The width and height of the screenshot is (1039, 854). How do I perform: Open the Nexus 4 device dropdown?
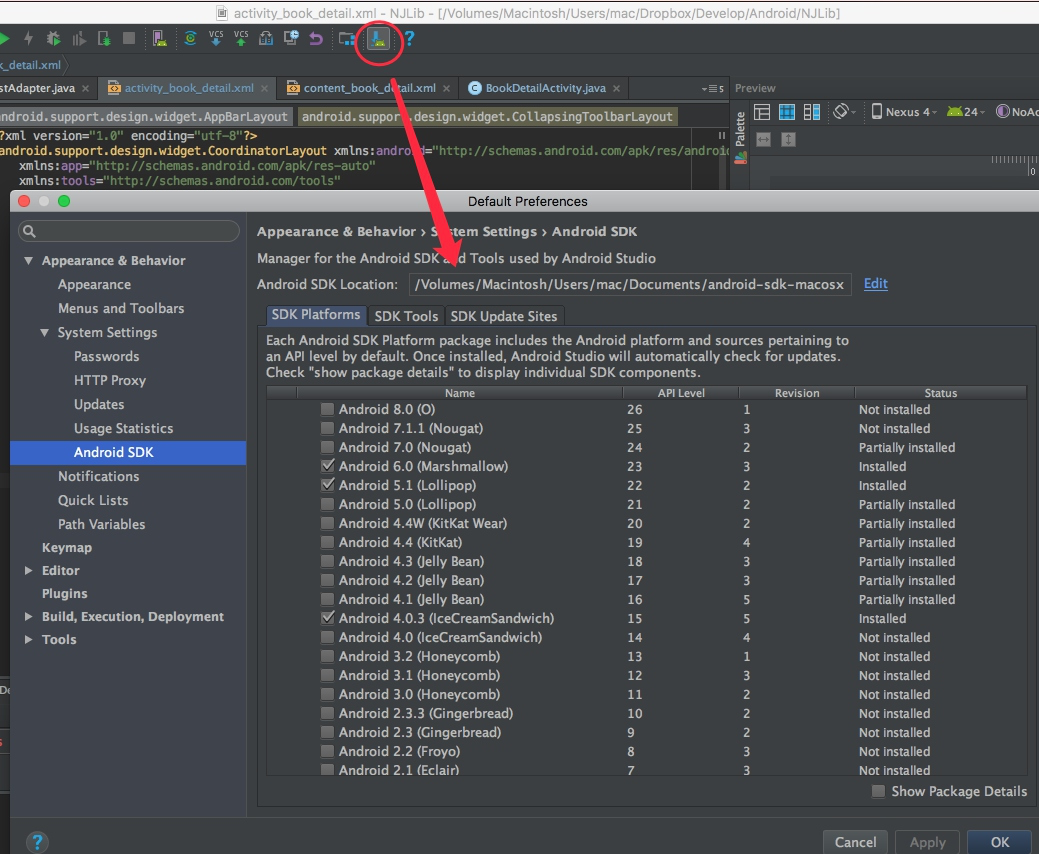906,112
